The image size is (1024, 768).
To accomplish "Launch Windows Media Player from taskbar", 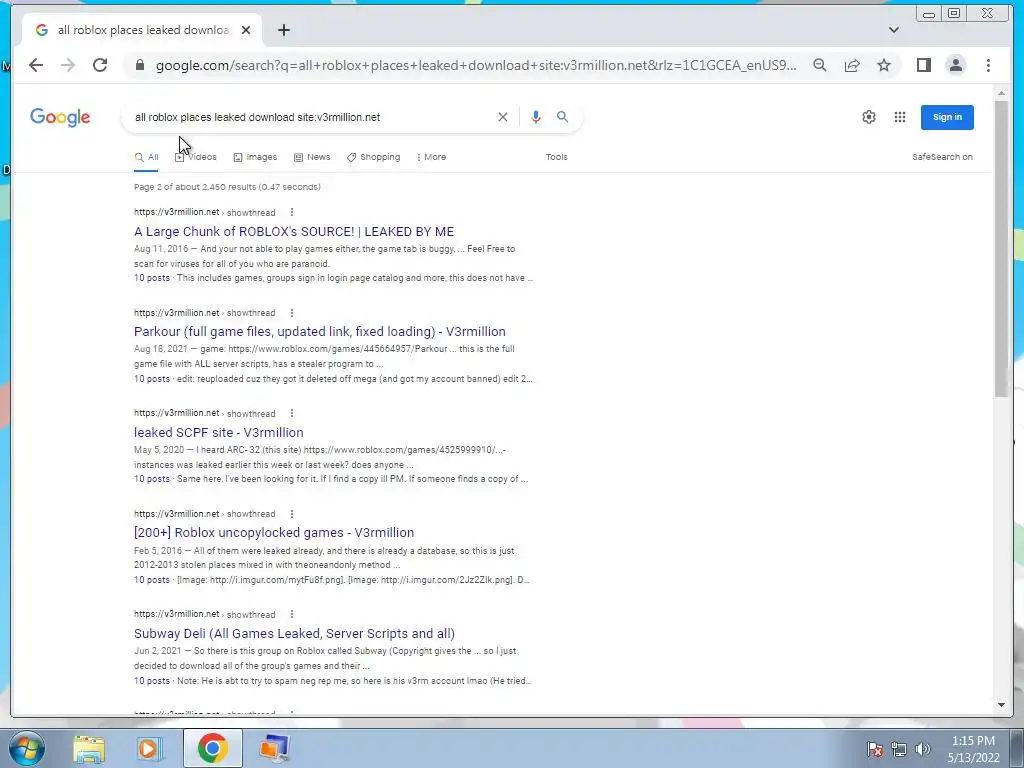I will 150,748.
